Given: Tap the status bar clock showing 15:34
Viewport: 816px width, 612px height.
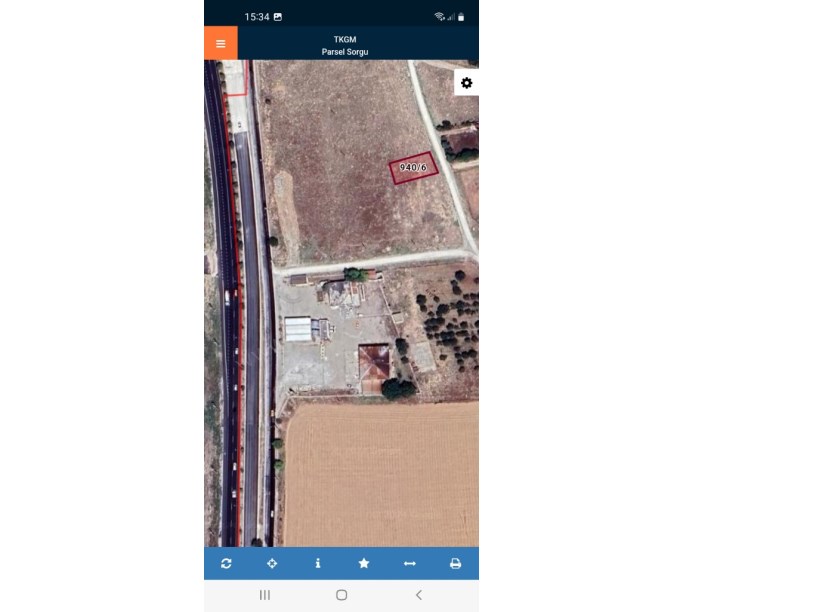Looking at the screenshot, I should 257,17.
